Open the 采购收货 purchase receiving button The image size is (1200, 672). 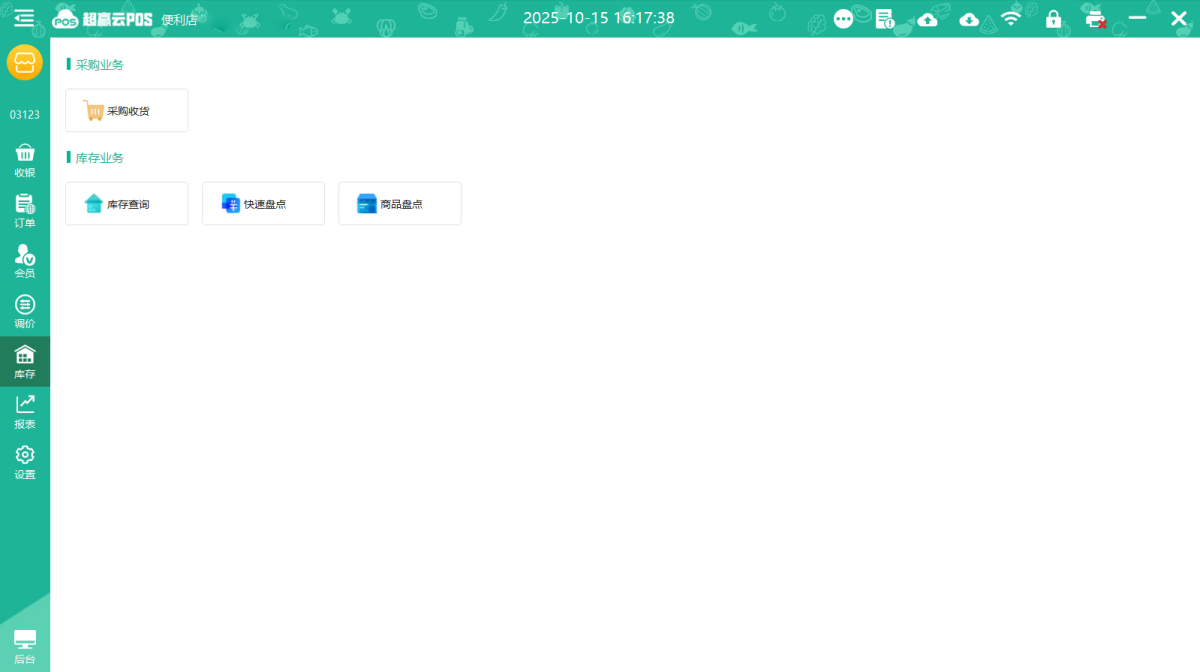coord(127,111)
